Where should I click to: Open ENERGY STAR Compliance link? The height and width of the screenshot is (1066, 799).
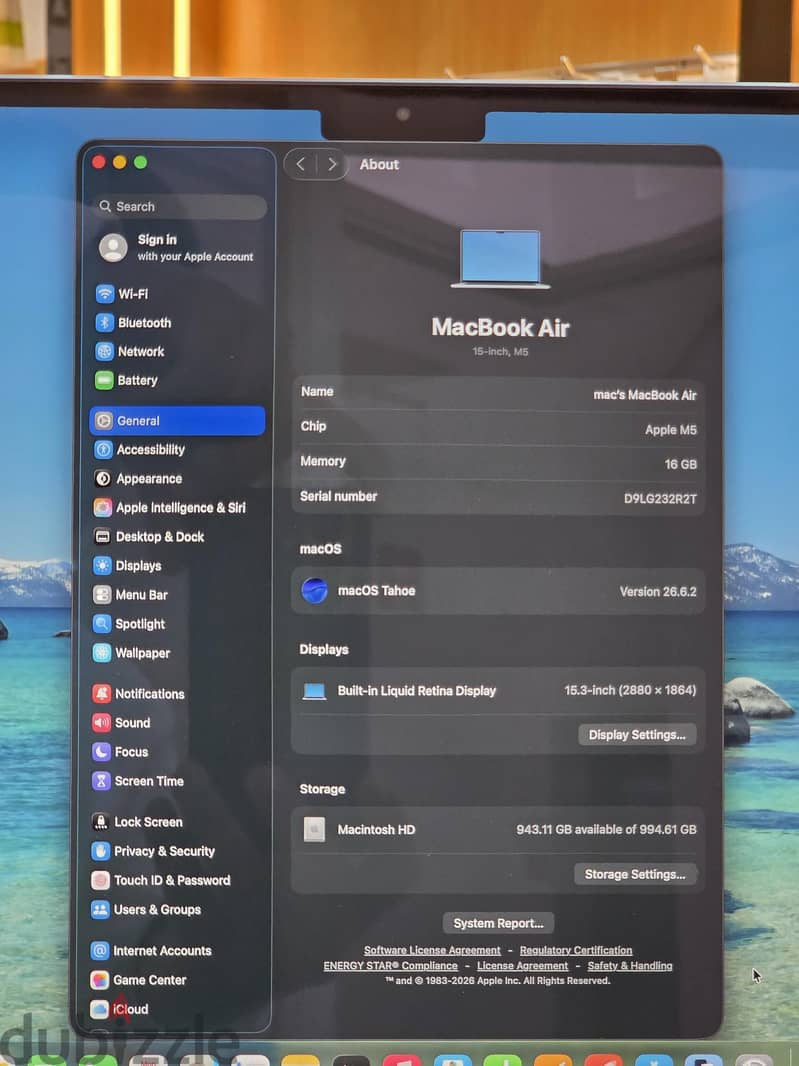(x=390, y=966)
